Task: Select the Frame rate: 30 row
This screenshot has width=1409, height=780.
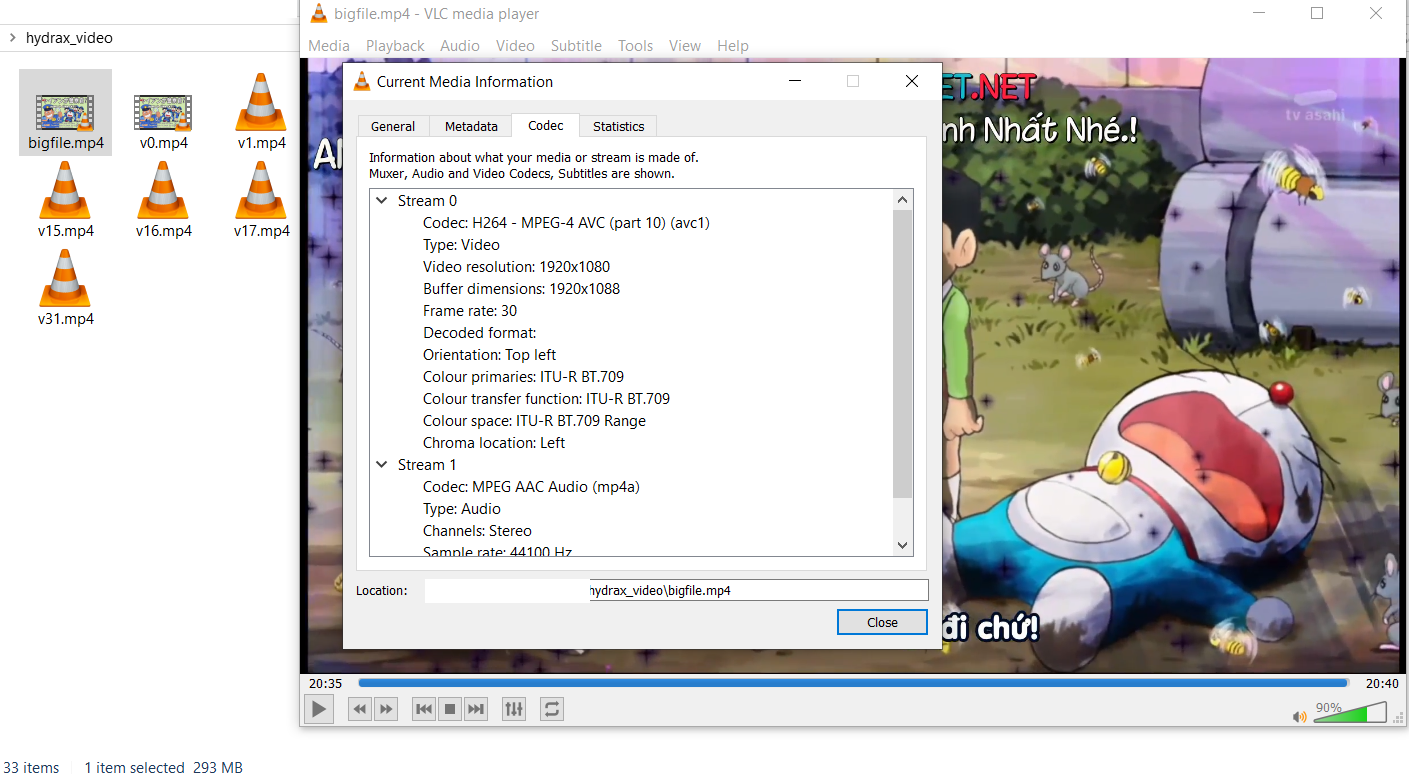Action: pyautogui.click(x=470, y=311)
